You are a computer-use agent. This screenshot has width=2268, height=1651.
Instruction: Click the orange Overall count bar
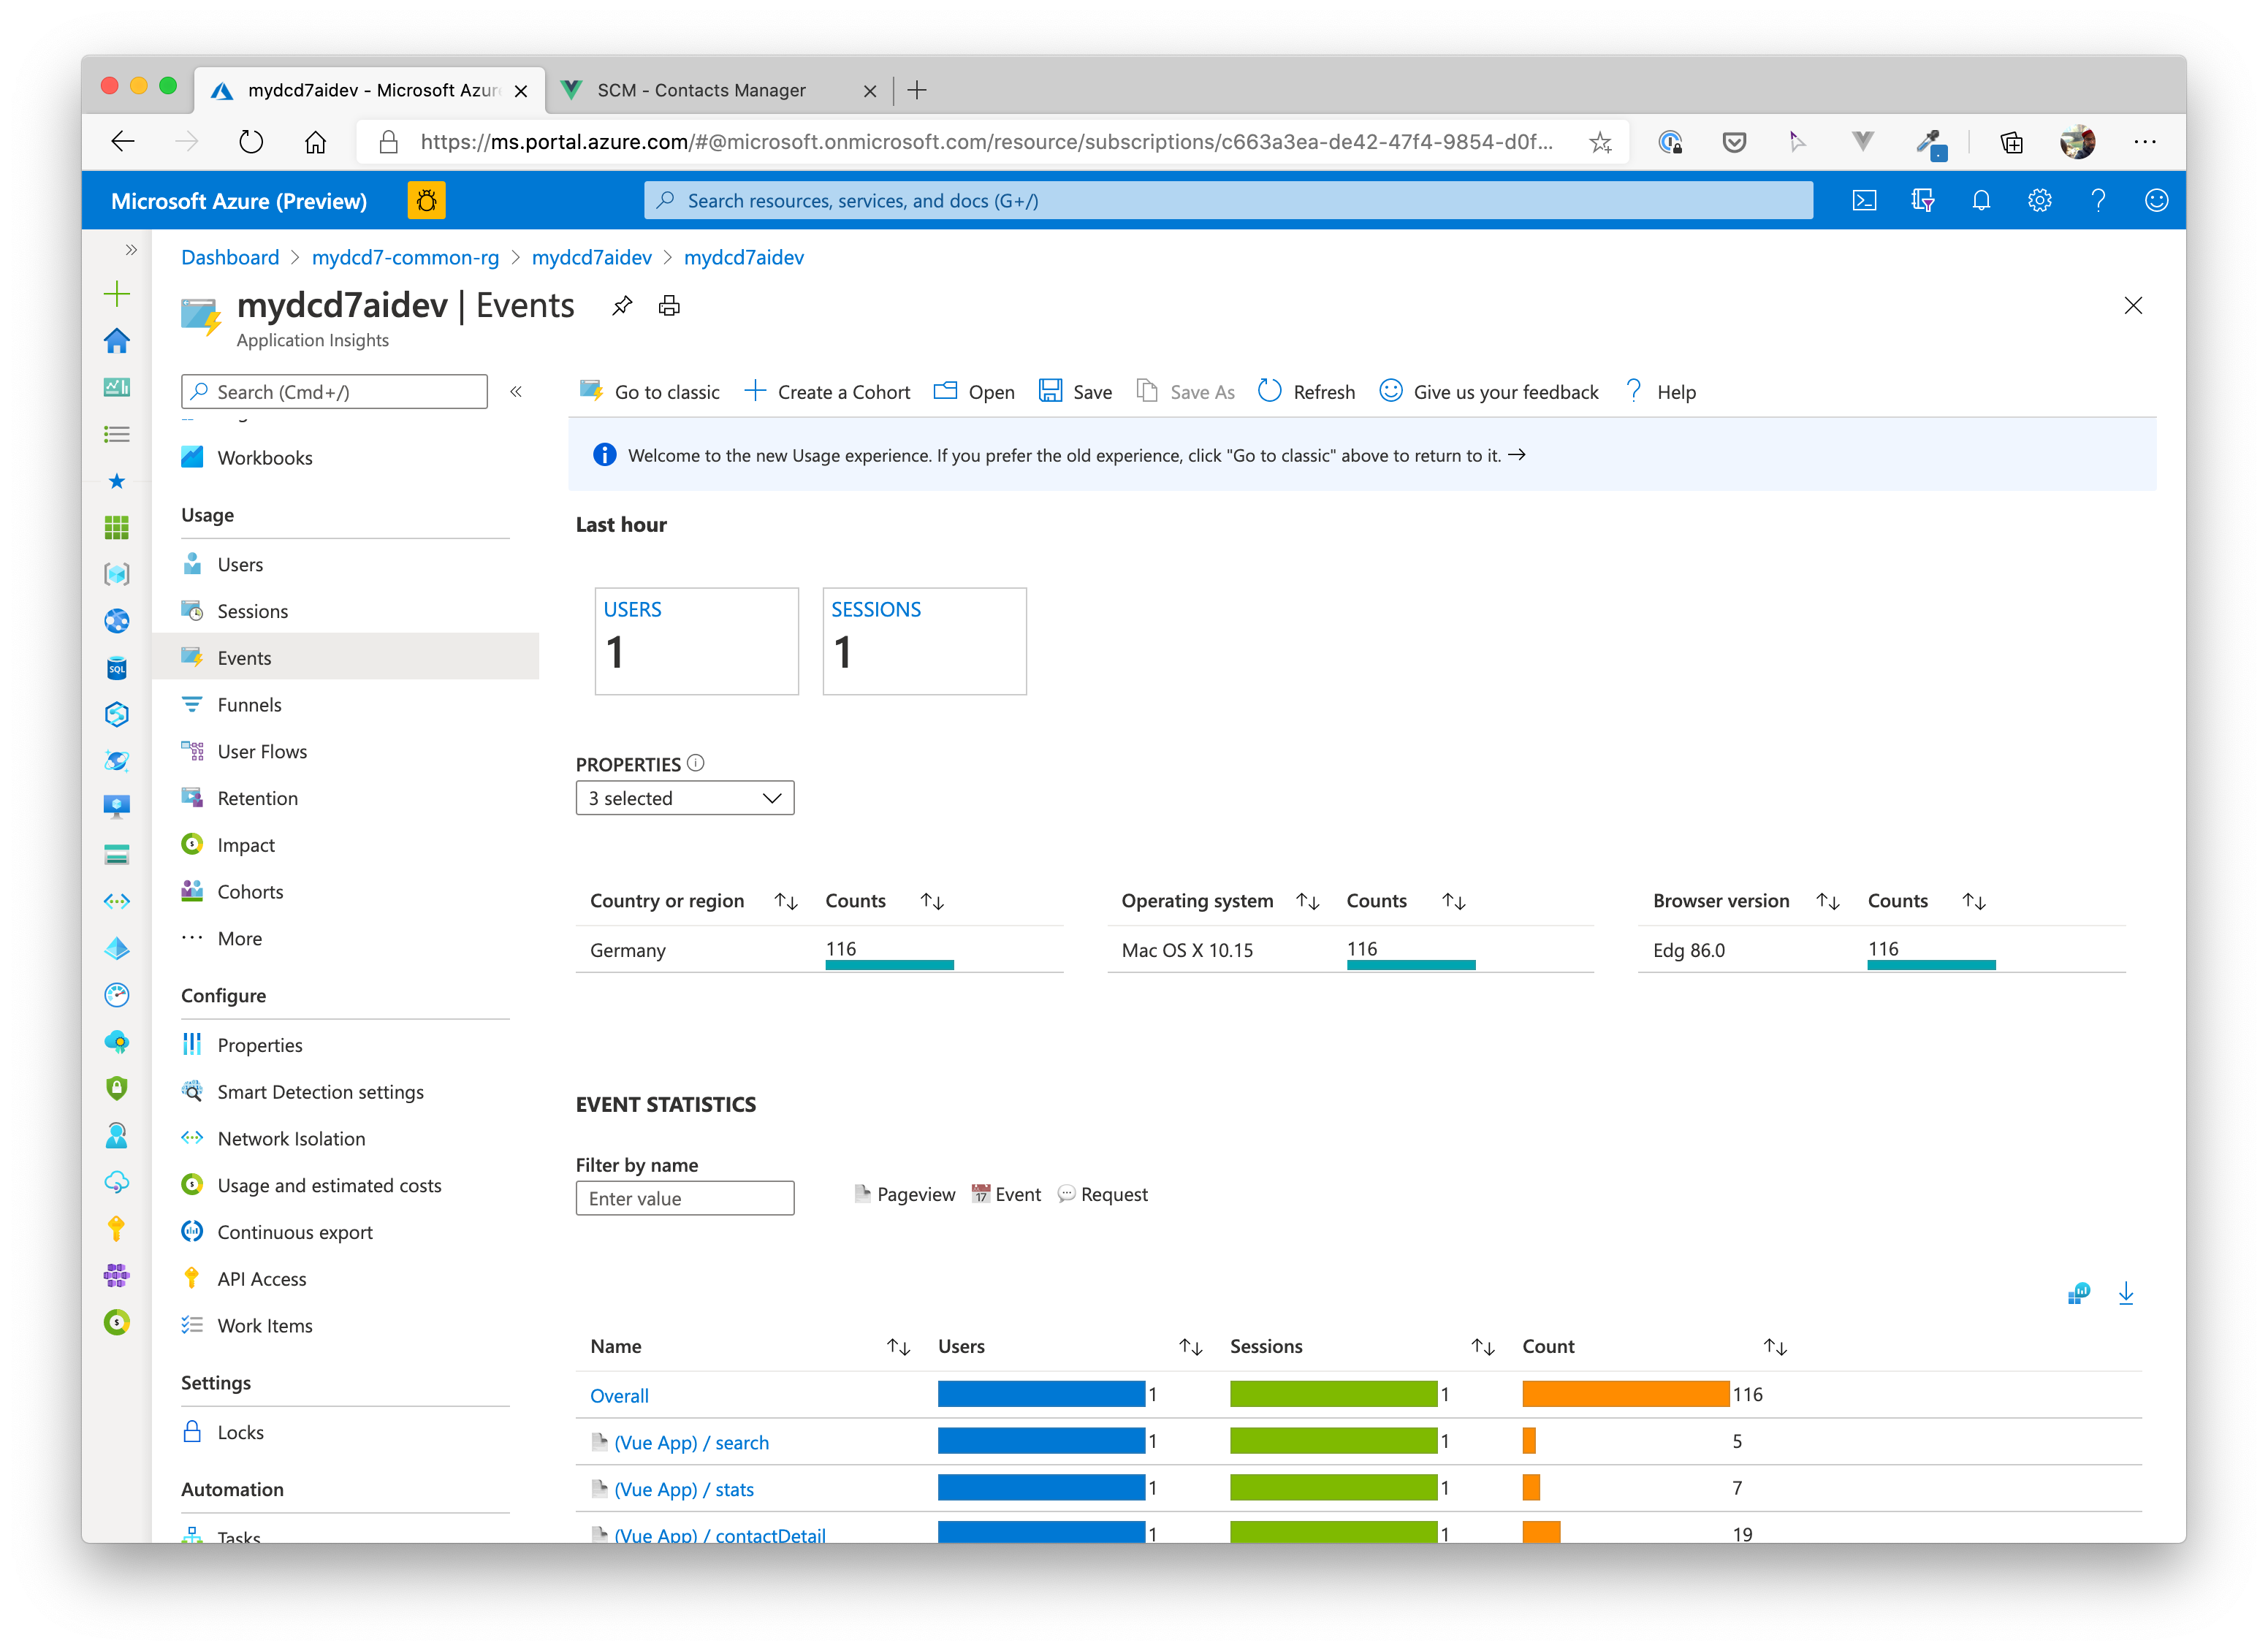pos(1625,1395)
